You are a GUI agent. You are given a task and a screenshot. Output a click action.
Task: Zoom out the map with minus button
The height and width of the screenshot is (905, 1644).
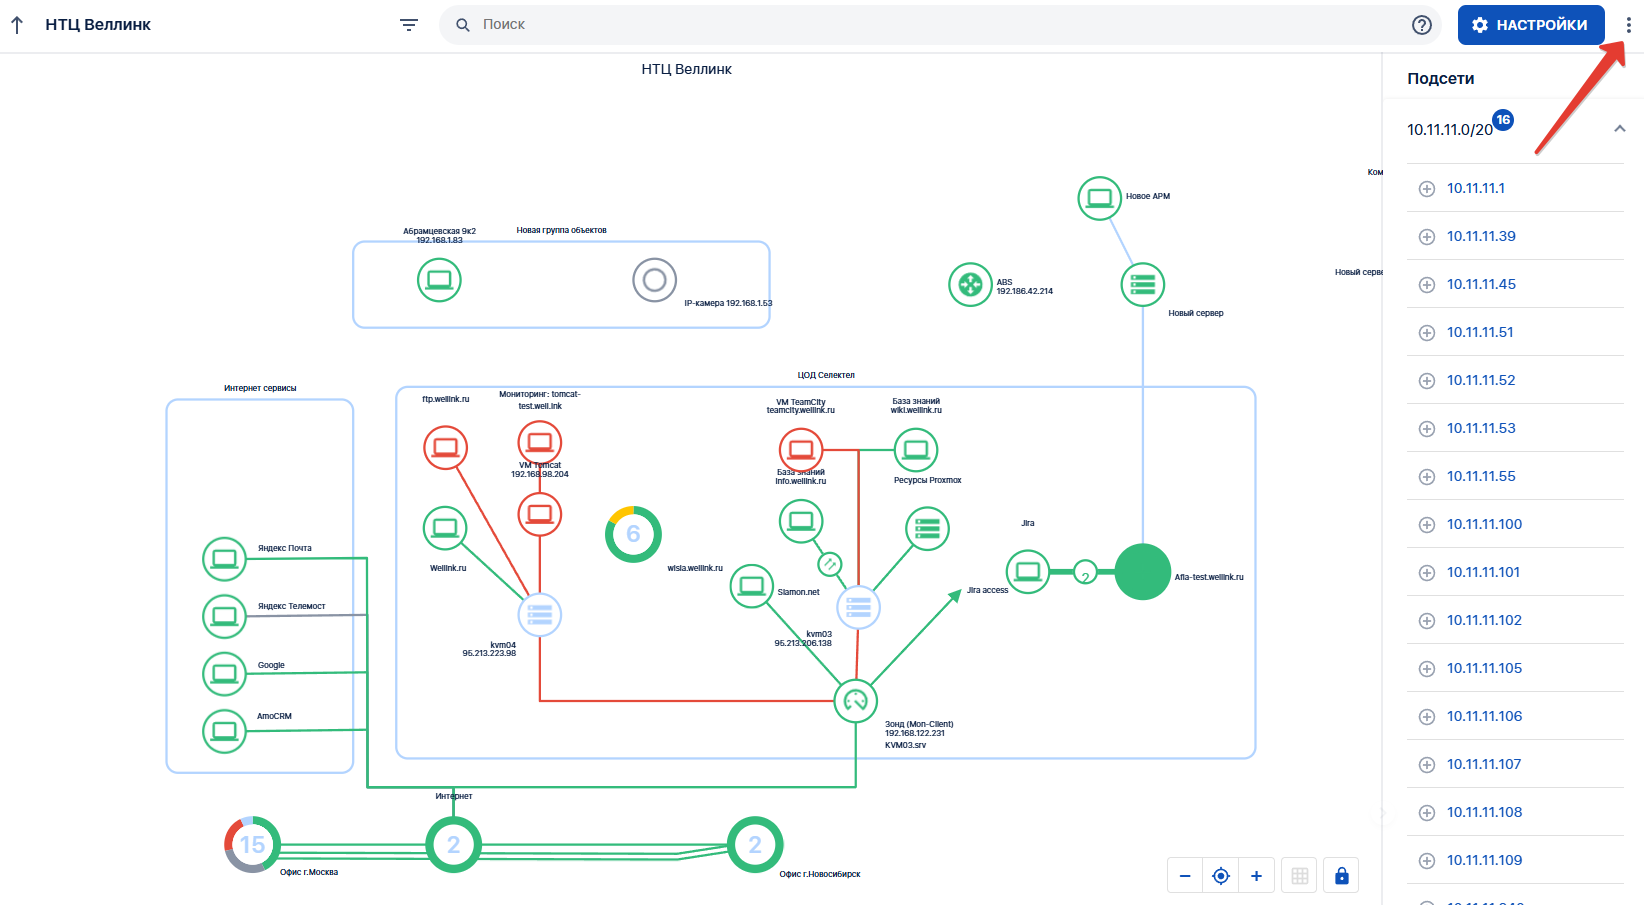tap(1185, 876)
